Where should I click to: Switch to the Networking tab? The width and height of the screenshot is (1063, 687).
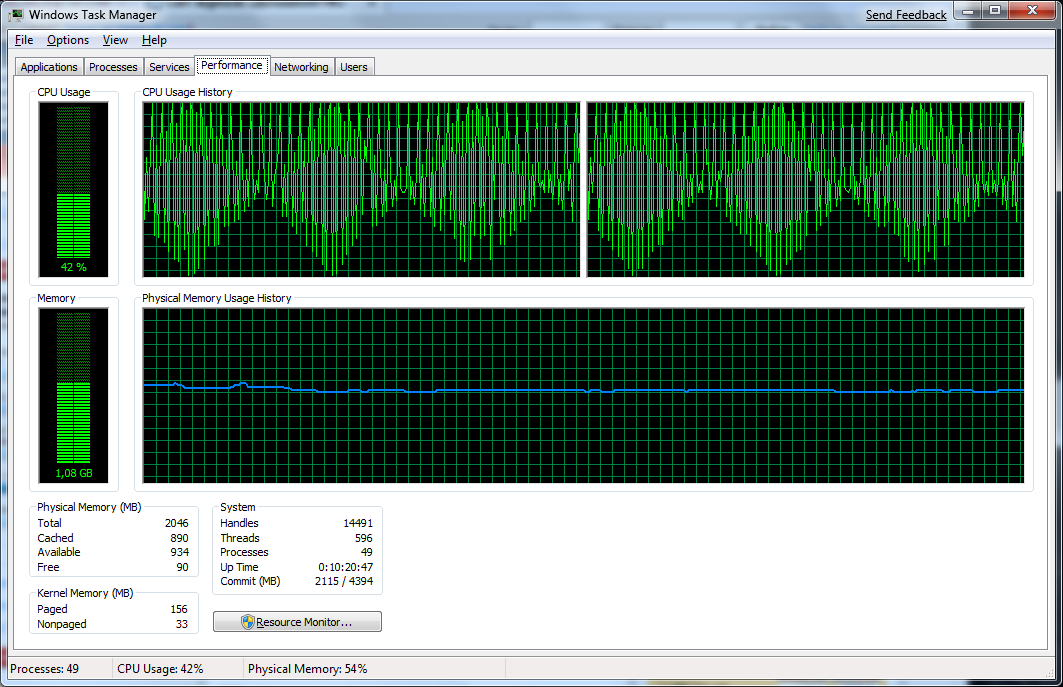click(301, 67)
